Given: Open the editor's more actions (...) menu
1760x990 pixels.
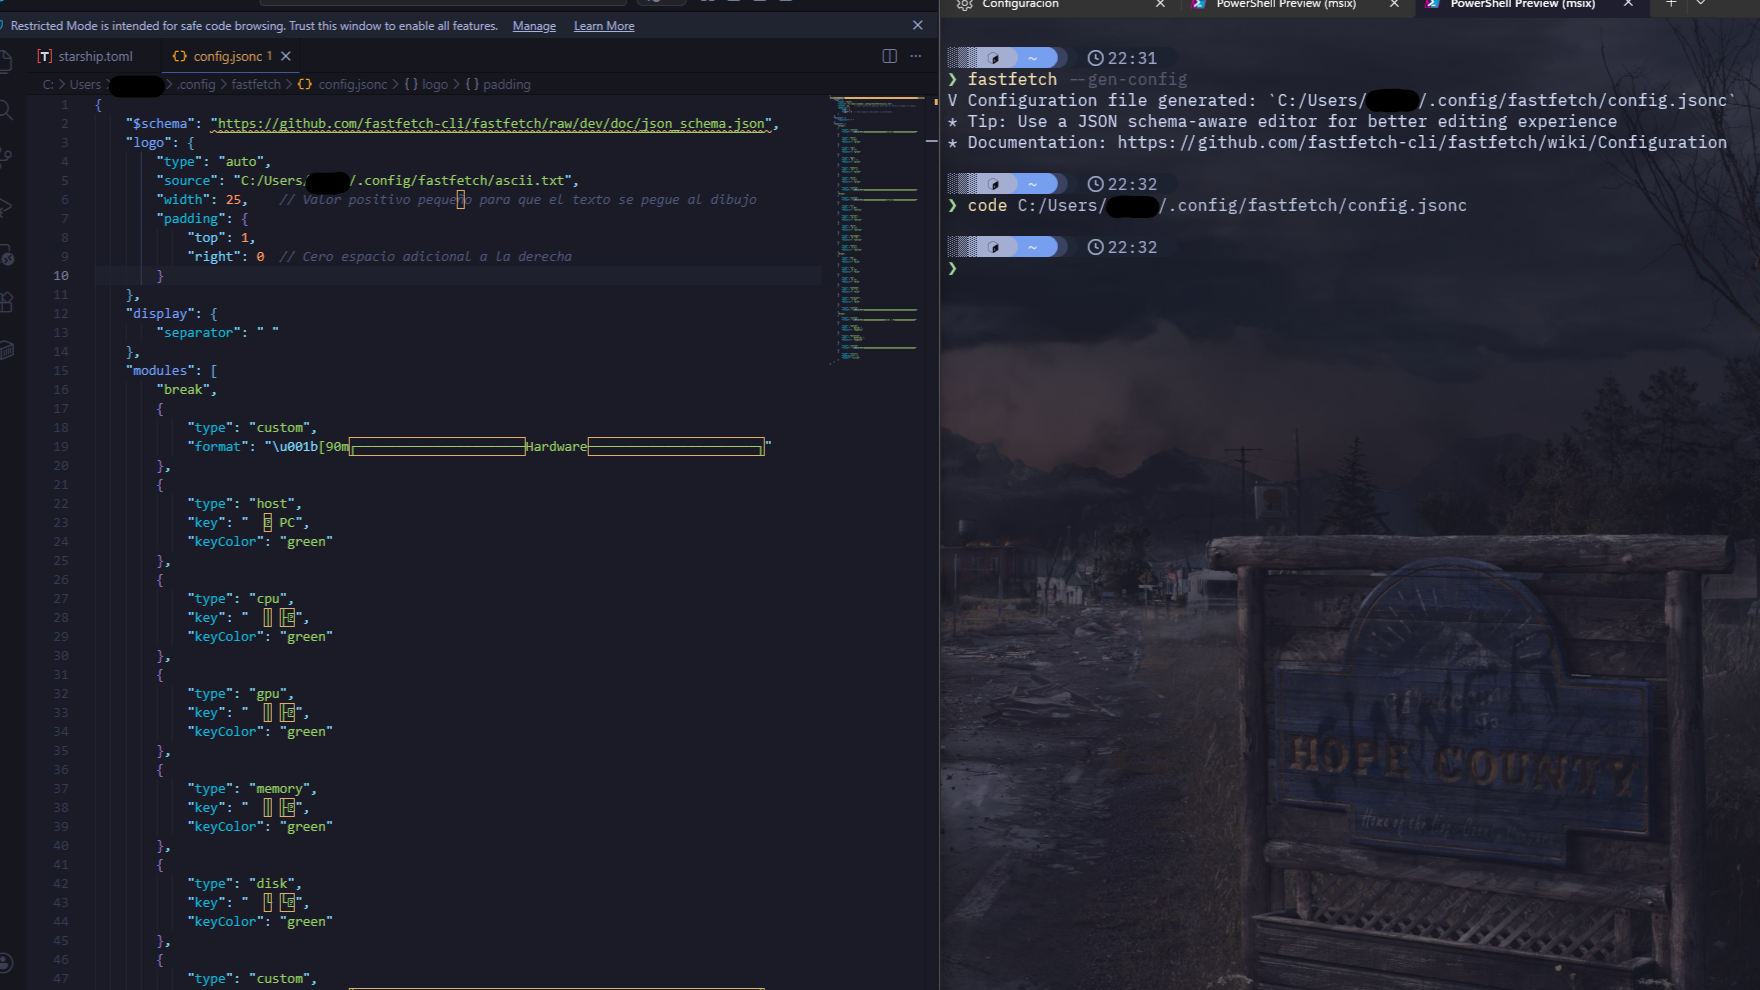Looking at the screenshot, I should [916, 56].
